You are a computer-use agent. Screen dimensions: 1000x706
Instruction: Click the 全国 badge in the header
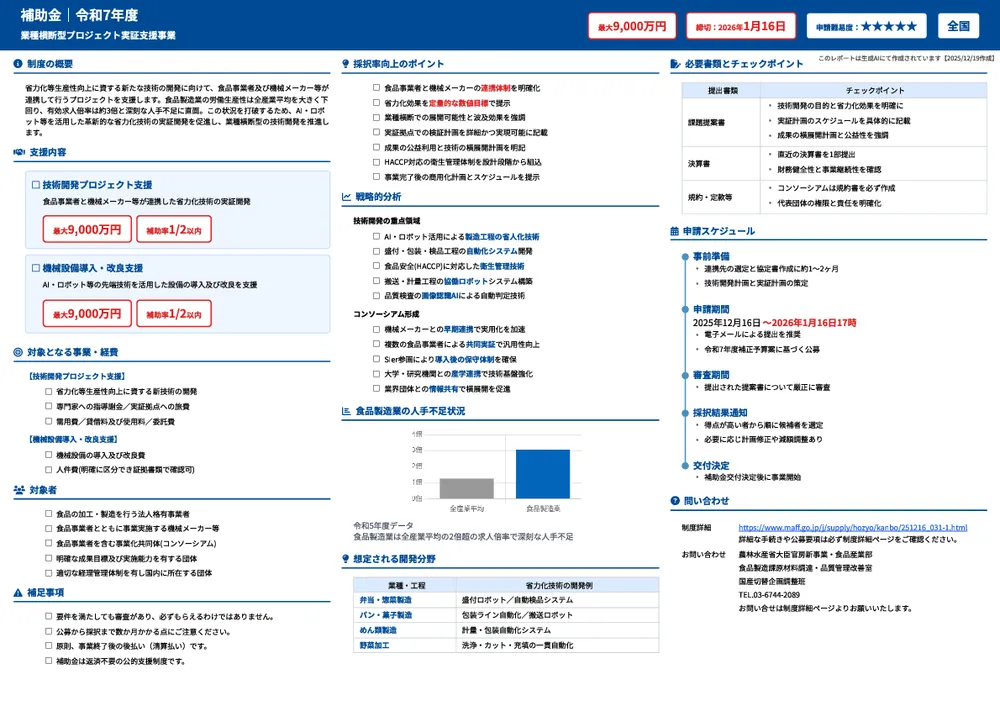(958, 26)
